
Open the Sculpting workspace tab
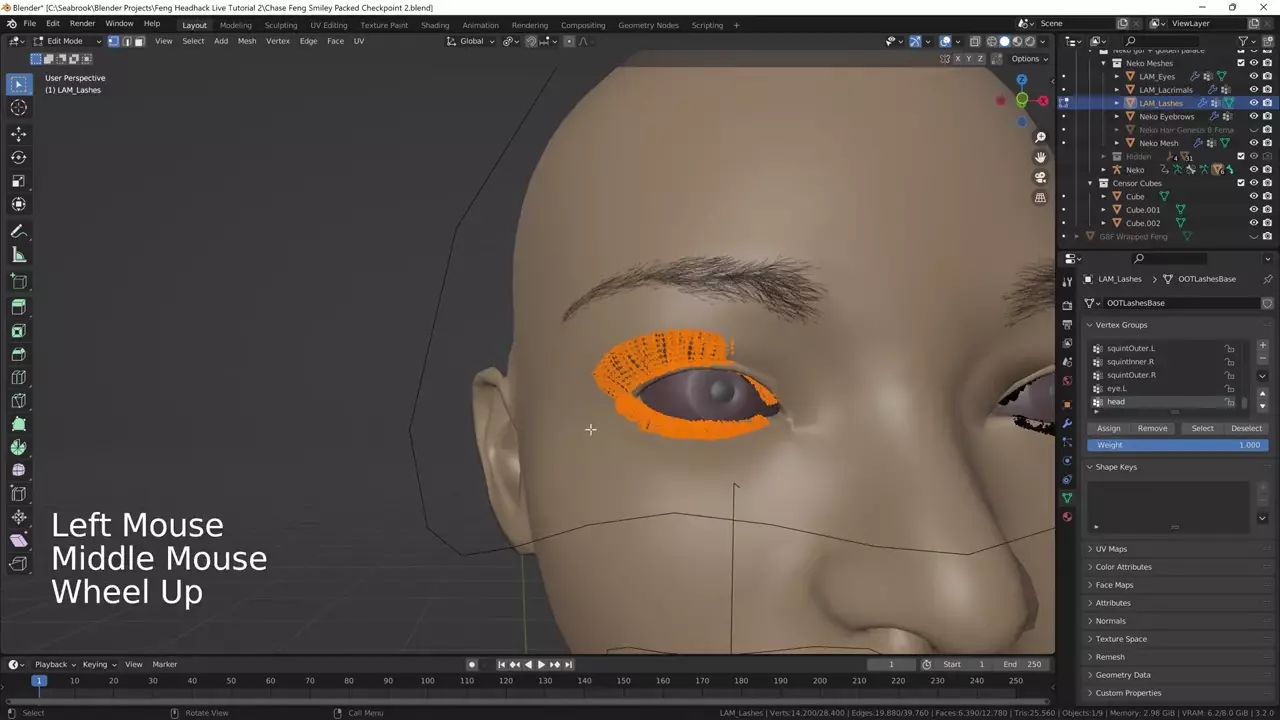tap(280, 25)
